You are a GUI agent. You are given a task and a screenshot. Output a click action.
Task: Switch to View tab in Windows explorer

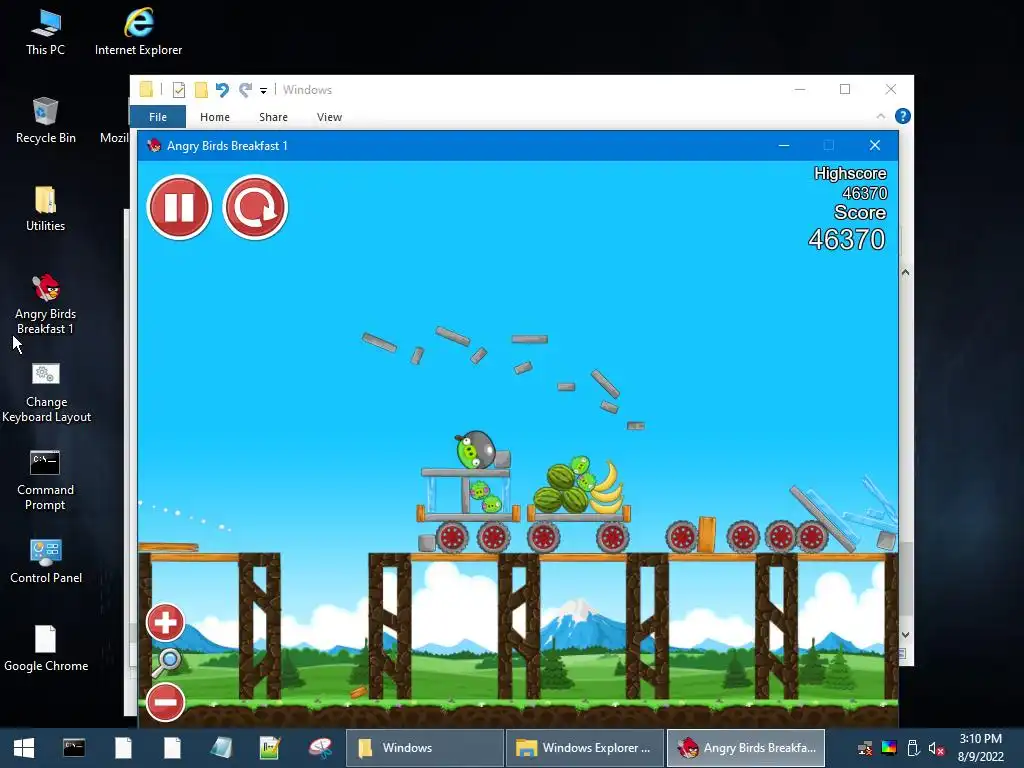coord(329,117)
